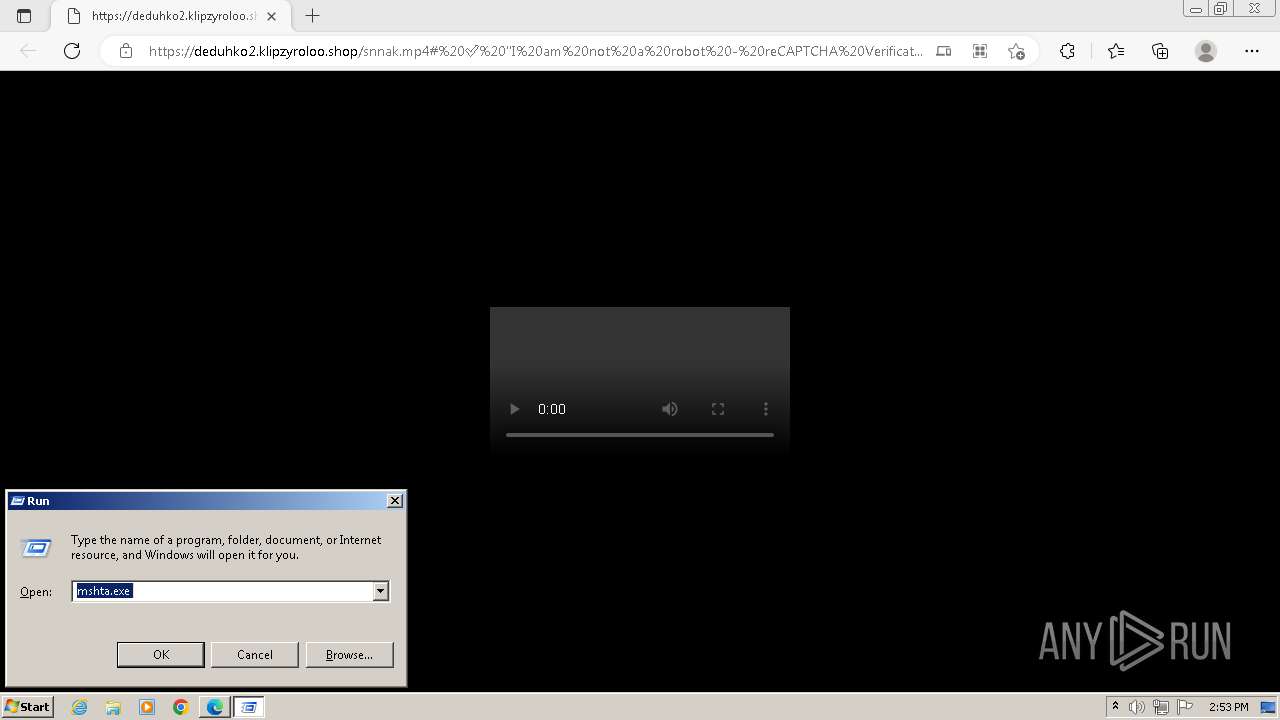Open the tab actions menu icon
This screenshot has height=720, width=1280.
[24, 16]
